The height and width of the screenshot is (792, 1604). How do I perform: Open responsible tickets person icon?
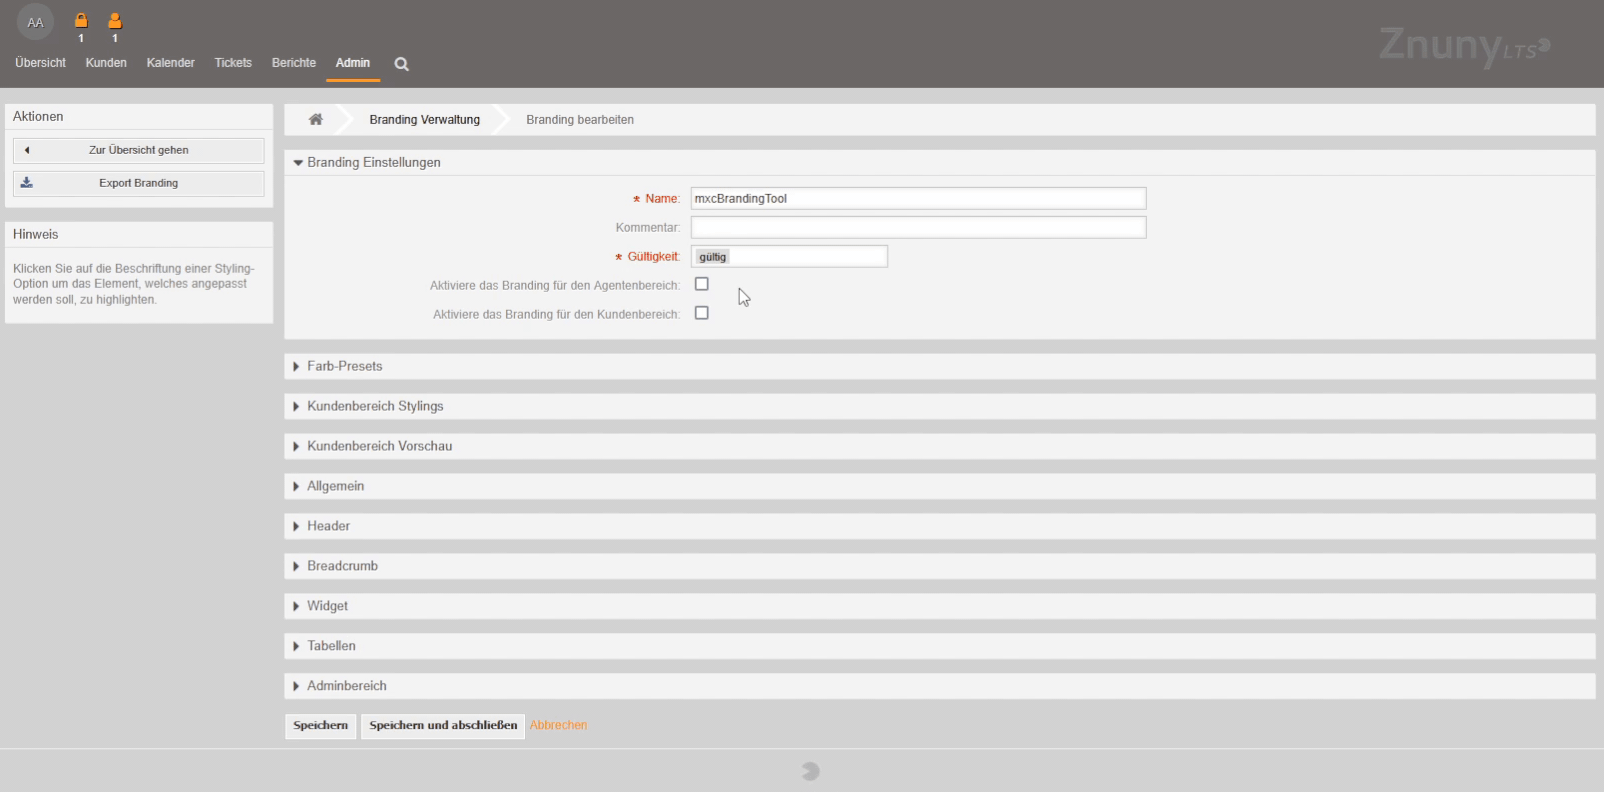coord(115,21)
